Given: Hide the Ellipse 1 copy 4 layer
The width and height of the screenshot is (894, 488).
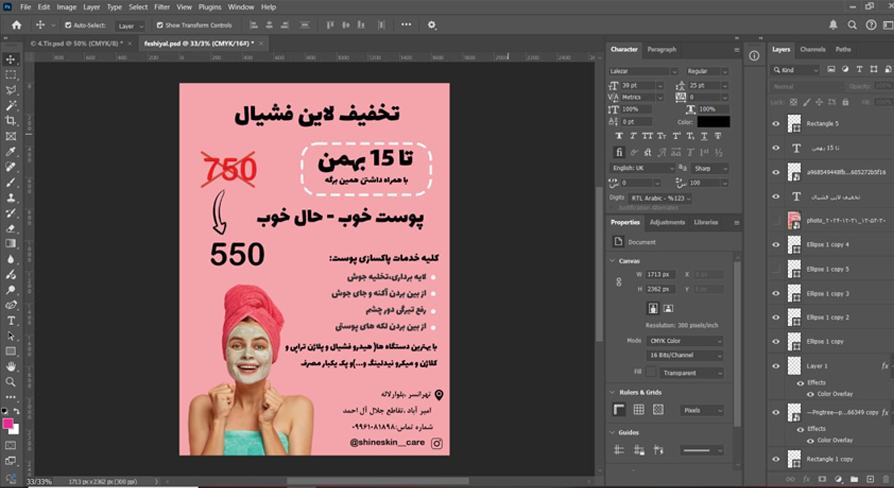Looking at the screenshot, I should point(776,245).
